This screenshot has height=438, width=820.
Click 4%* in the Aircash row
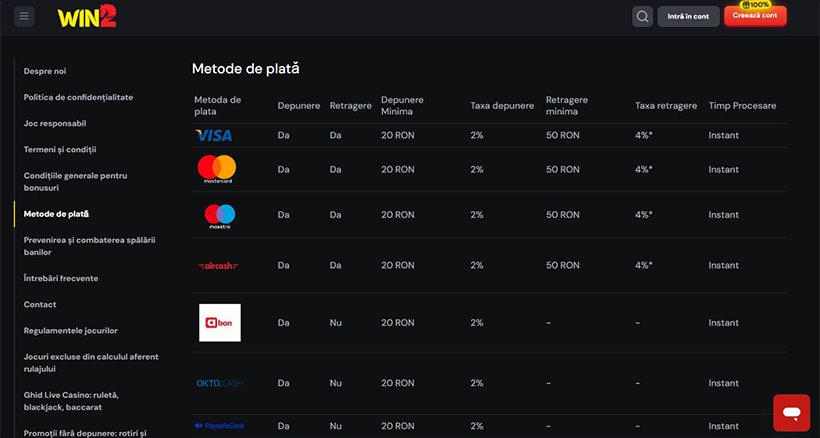(x=644, y=266)
